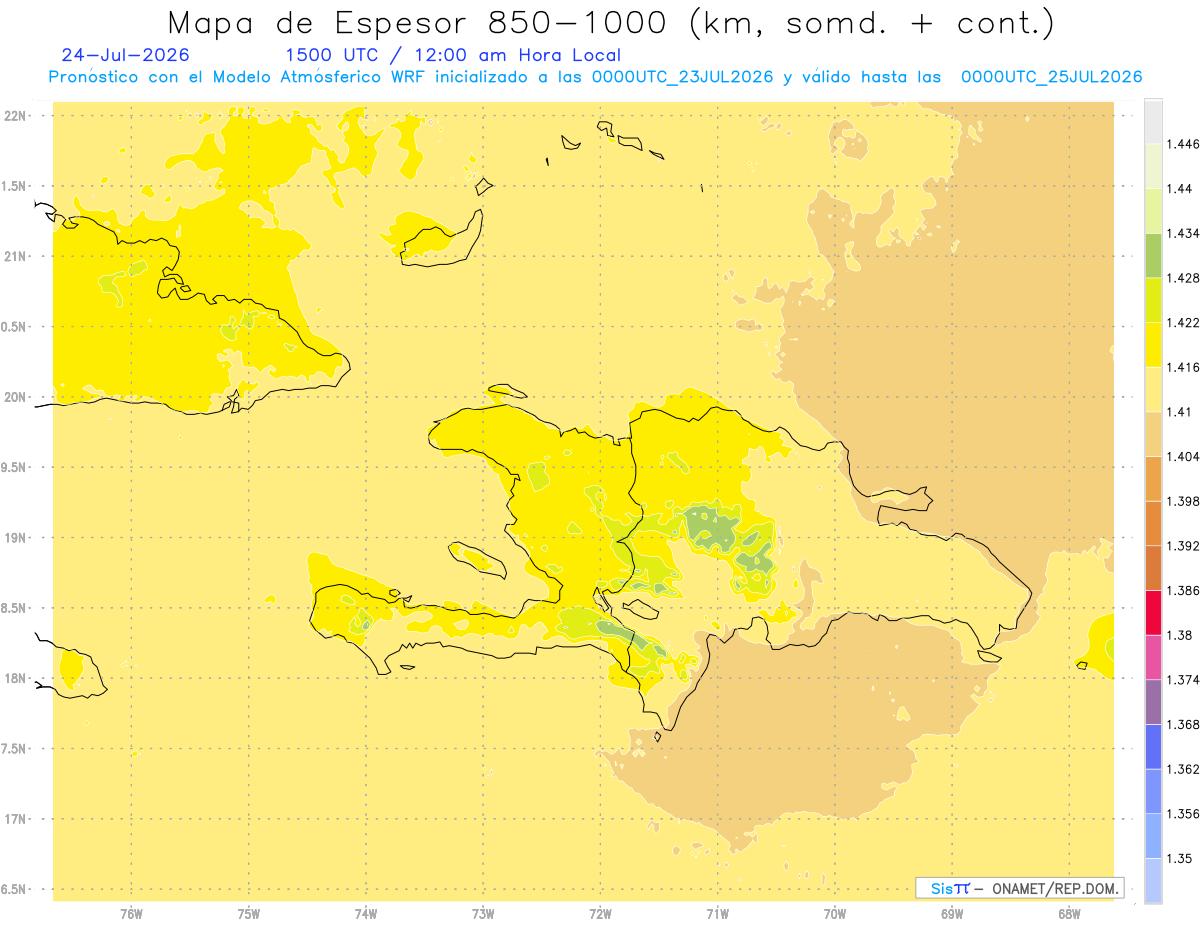1200x927 pixels.
Task: Click the colorbar value '1.416'
Action: (1183, 368)
